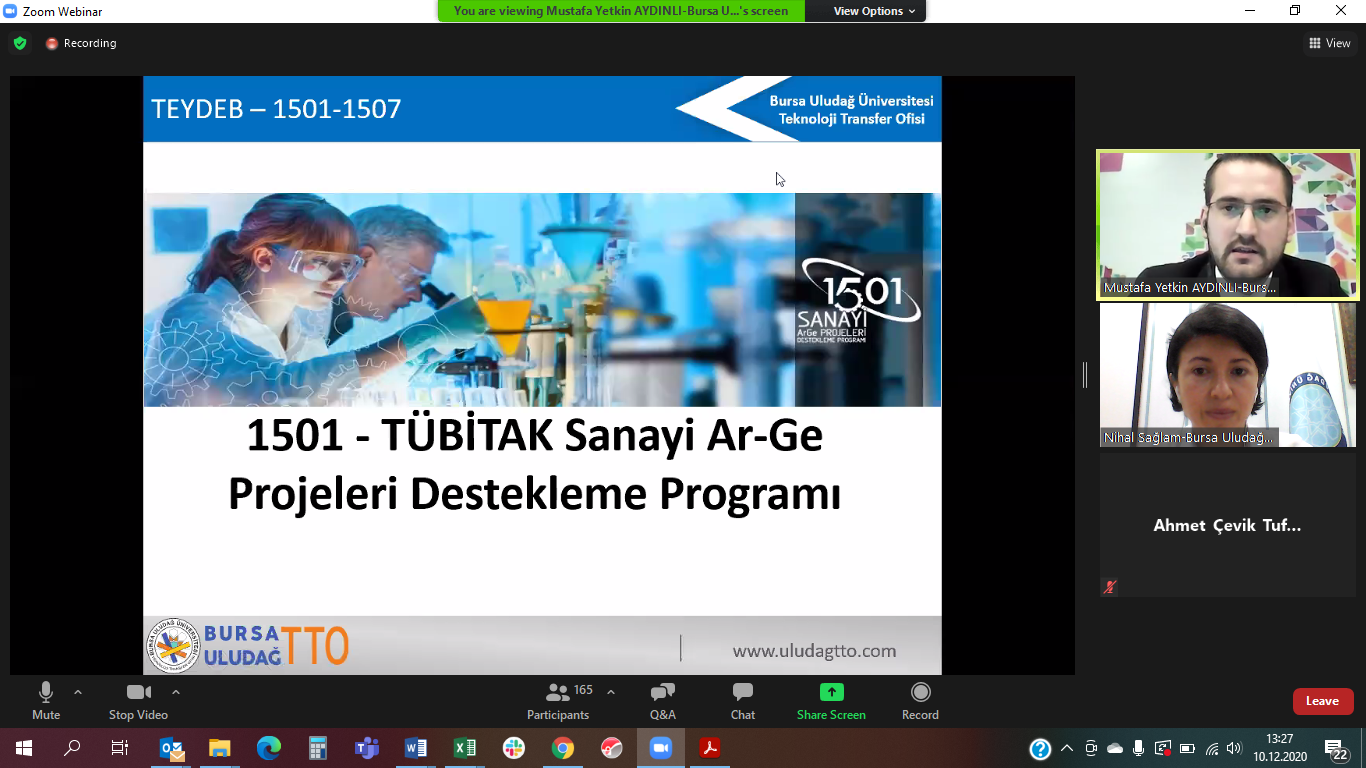Open Calculator from the taskbar

(318, 748)
